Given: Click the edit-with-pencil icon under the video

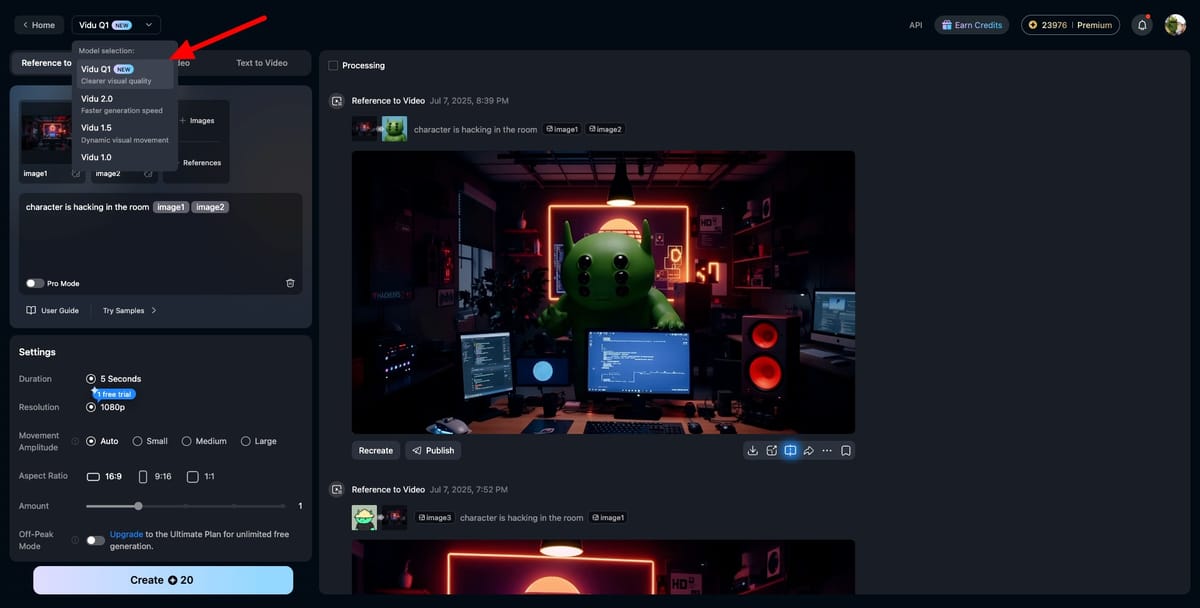Looking at the screenshot, I should coord(772,451).
